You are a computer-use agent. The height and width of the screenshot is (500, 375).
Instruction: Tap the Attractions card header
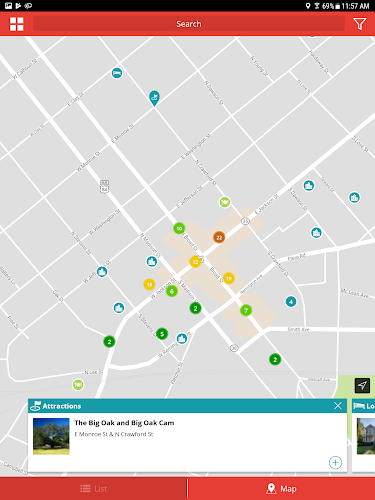pyautogui.click(x=187, y=406)
